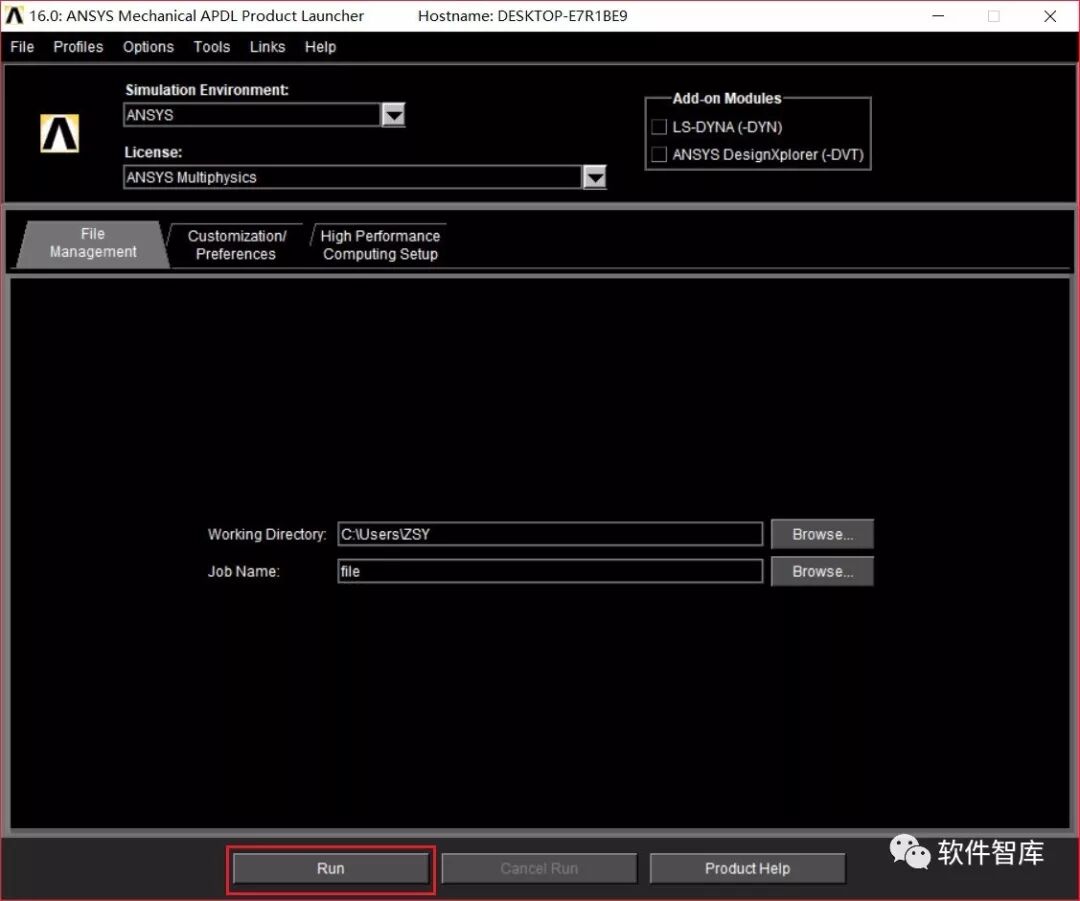
Task: Open the Help menu
Action: tap(320, 47)
